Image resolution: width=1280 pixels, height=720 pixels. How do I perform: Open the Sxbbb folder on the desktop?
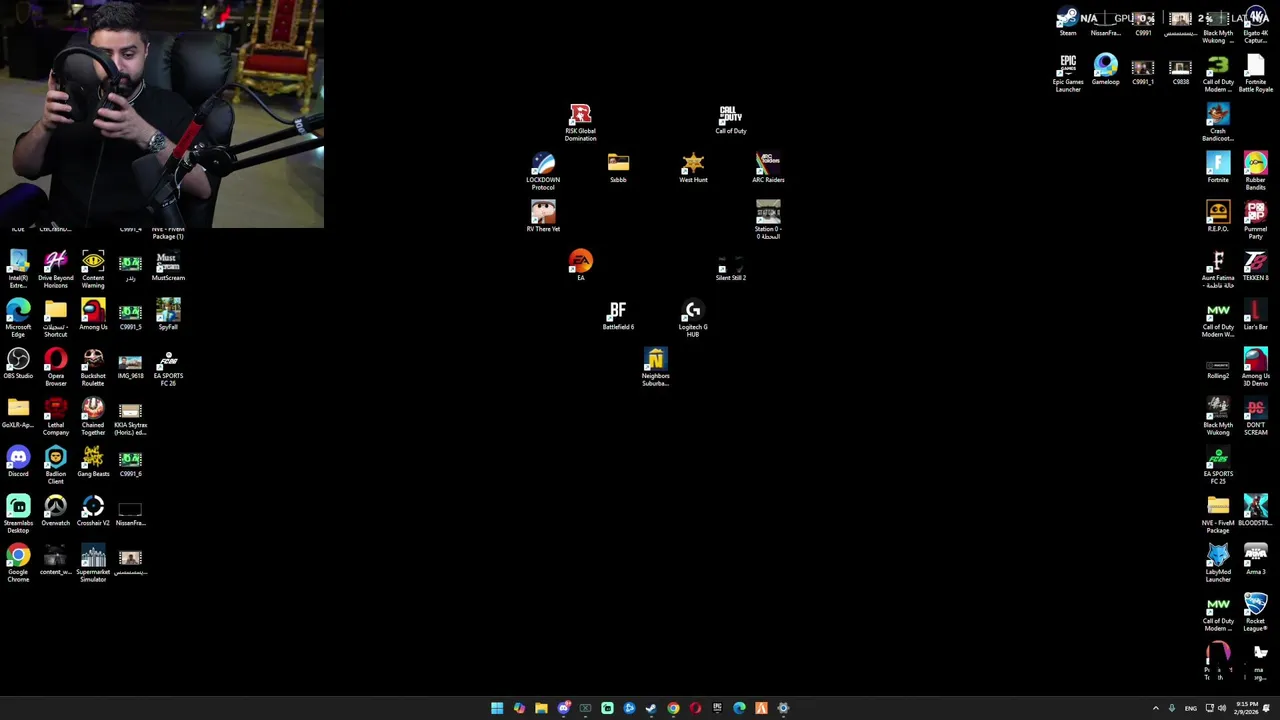click(618, 168)
